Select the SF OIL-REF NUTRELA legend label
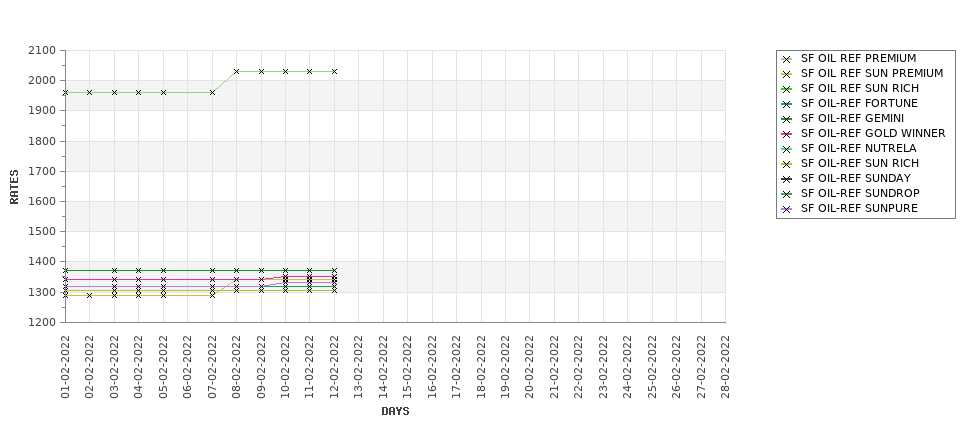This screenshot has height=429, width=975. (858, 148)
